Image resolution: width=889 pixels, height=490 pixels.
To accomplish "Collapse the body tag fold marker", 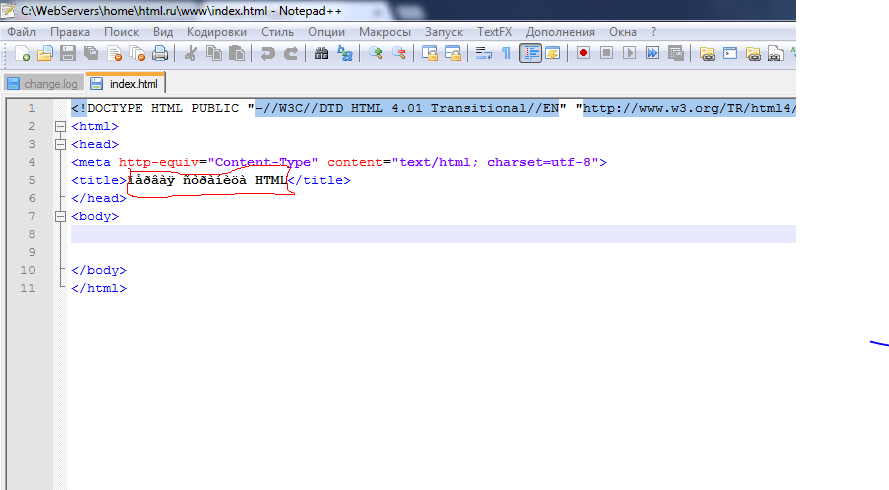I will pyautogui.click(x=61, y=216).
